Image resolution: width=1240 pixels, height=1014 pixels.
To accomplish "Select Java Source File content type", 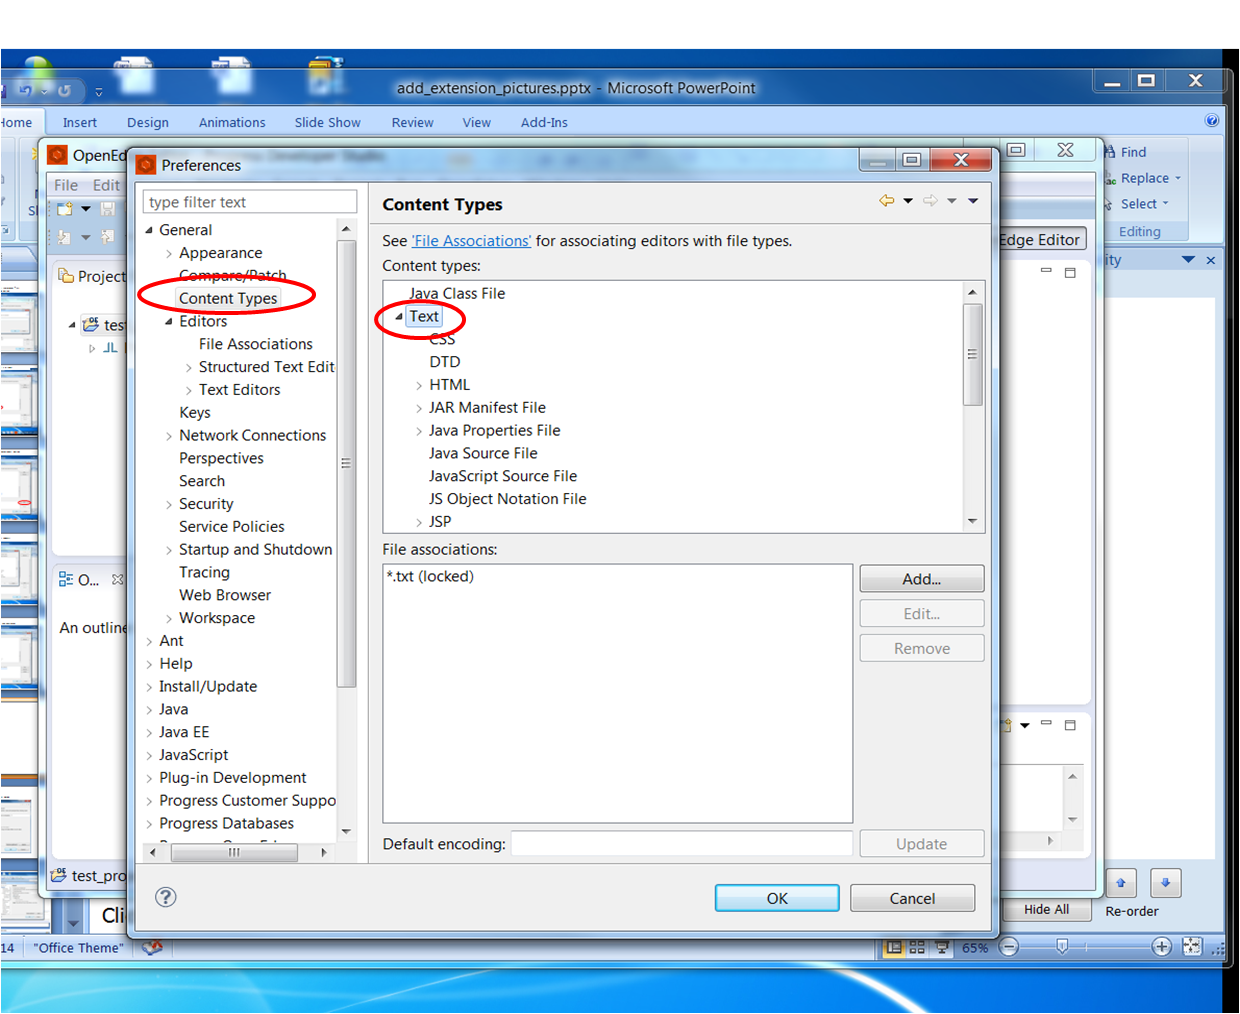I will [483, 453].
